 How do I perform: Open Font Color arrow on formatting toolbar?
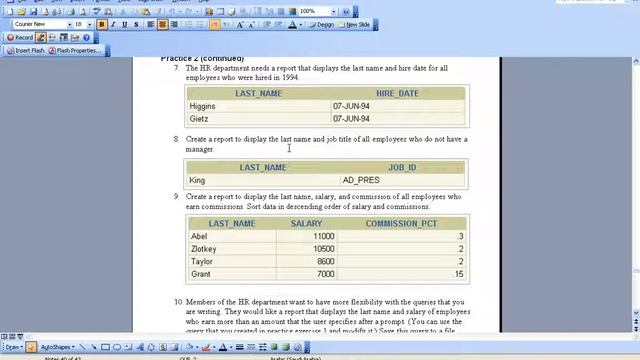tap(301, 25)
